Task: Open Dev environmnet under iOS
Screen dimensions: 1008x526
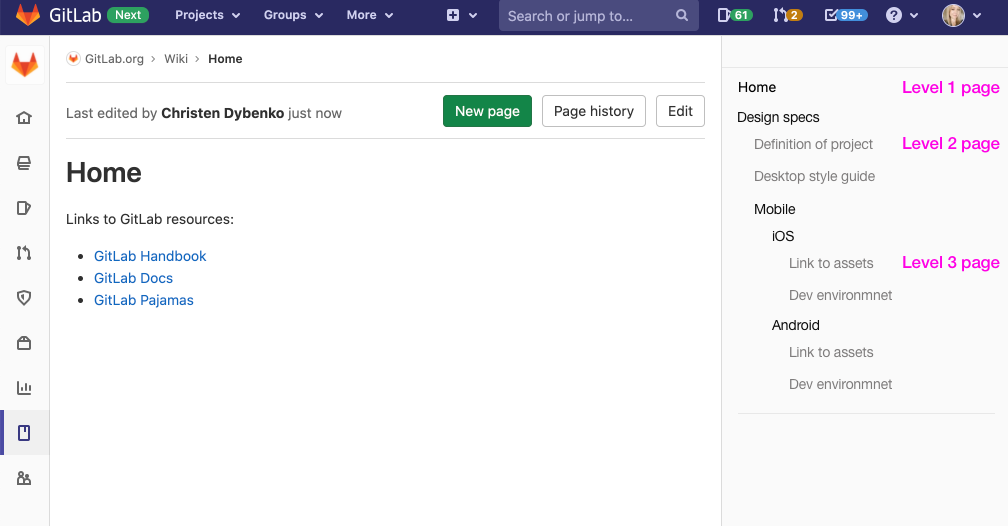Action: [x=840, y=295]
